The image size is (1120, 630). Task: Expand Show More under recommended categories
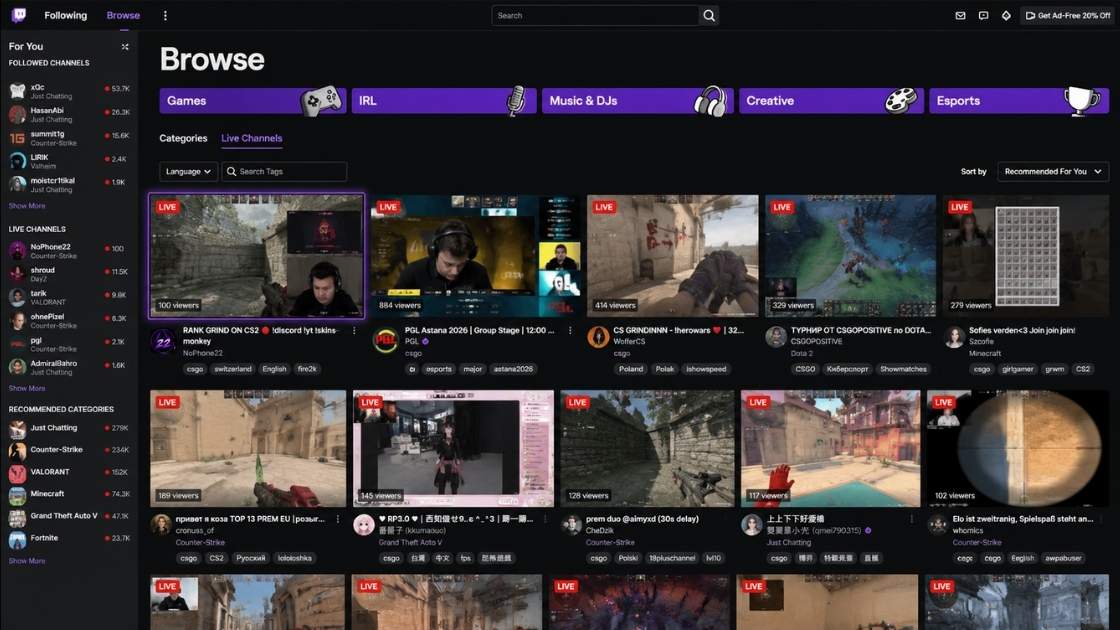(27, 561)
